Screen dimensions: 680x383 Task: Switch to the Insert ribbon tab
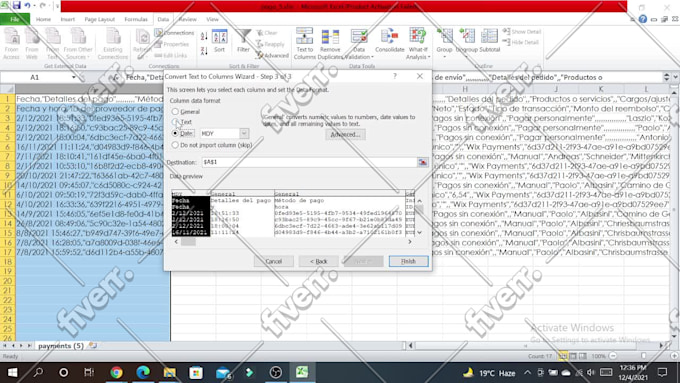coord(68,19)
